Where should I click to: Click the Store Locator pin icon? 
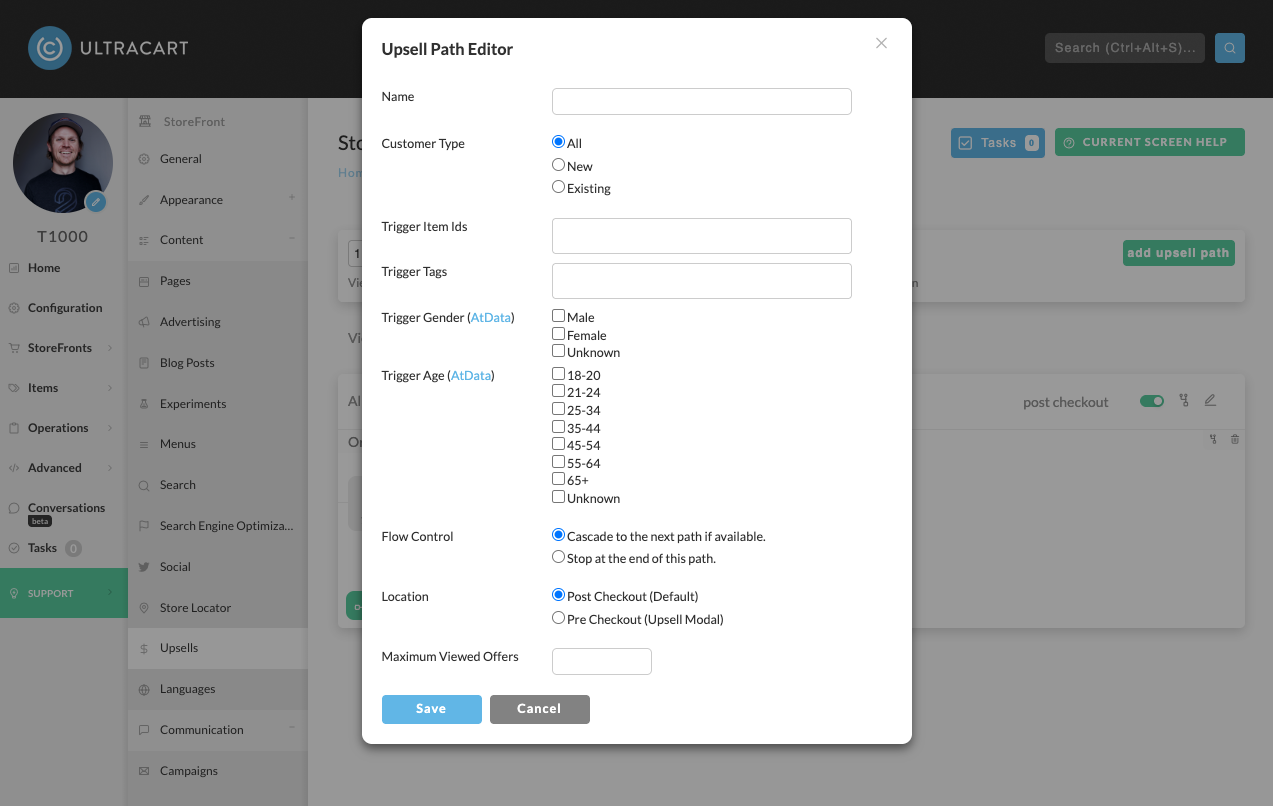pyautogui.click(x=144, y=608)
